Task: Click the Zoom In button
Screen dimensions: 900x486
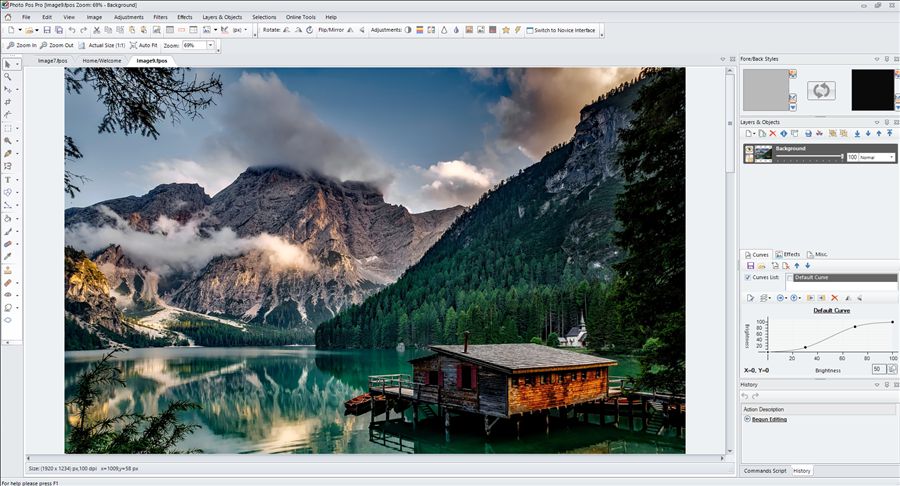Action: click(x=22, y=45)
